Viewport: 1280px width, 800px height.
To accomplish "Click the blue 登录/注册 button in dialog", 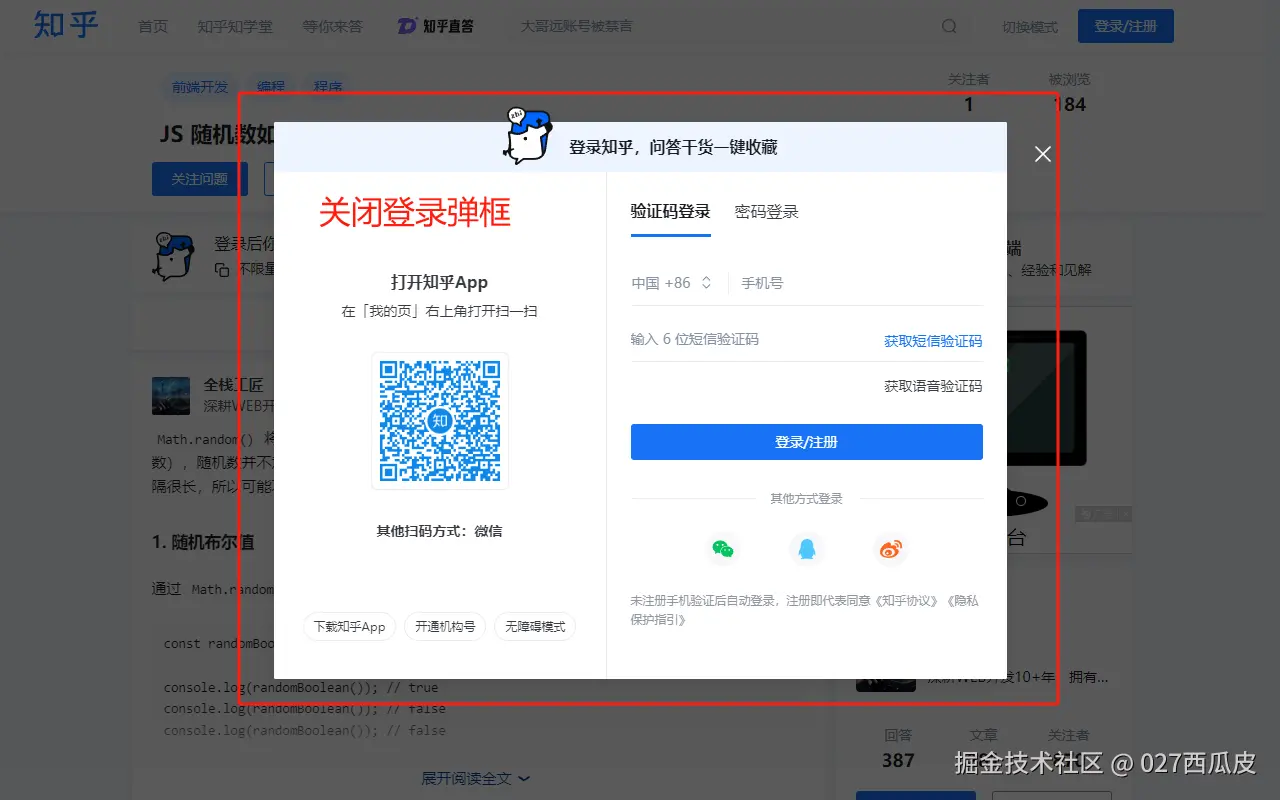I will [x=807, y=442].
